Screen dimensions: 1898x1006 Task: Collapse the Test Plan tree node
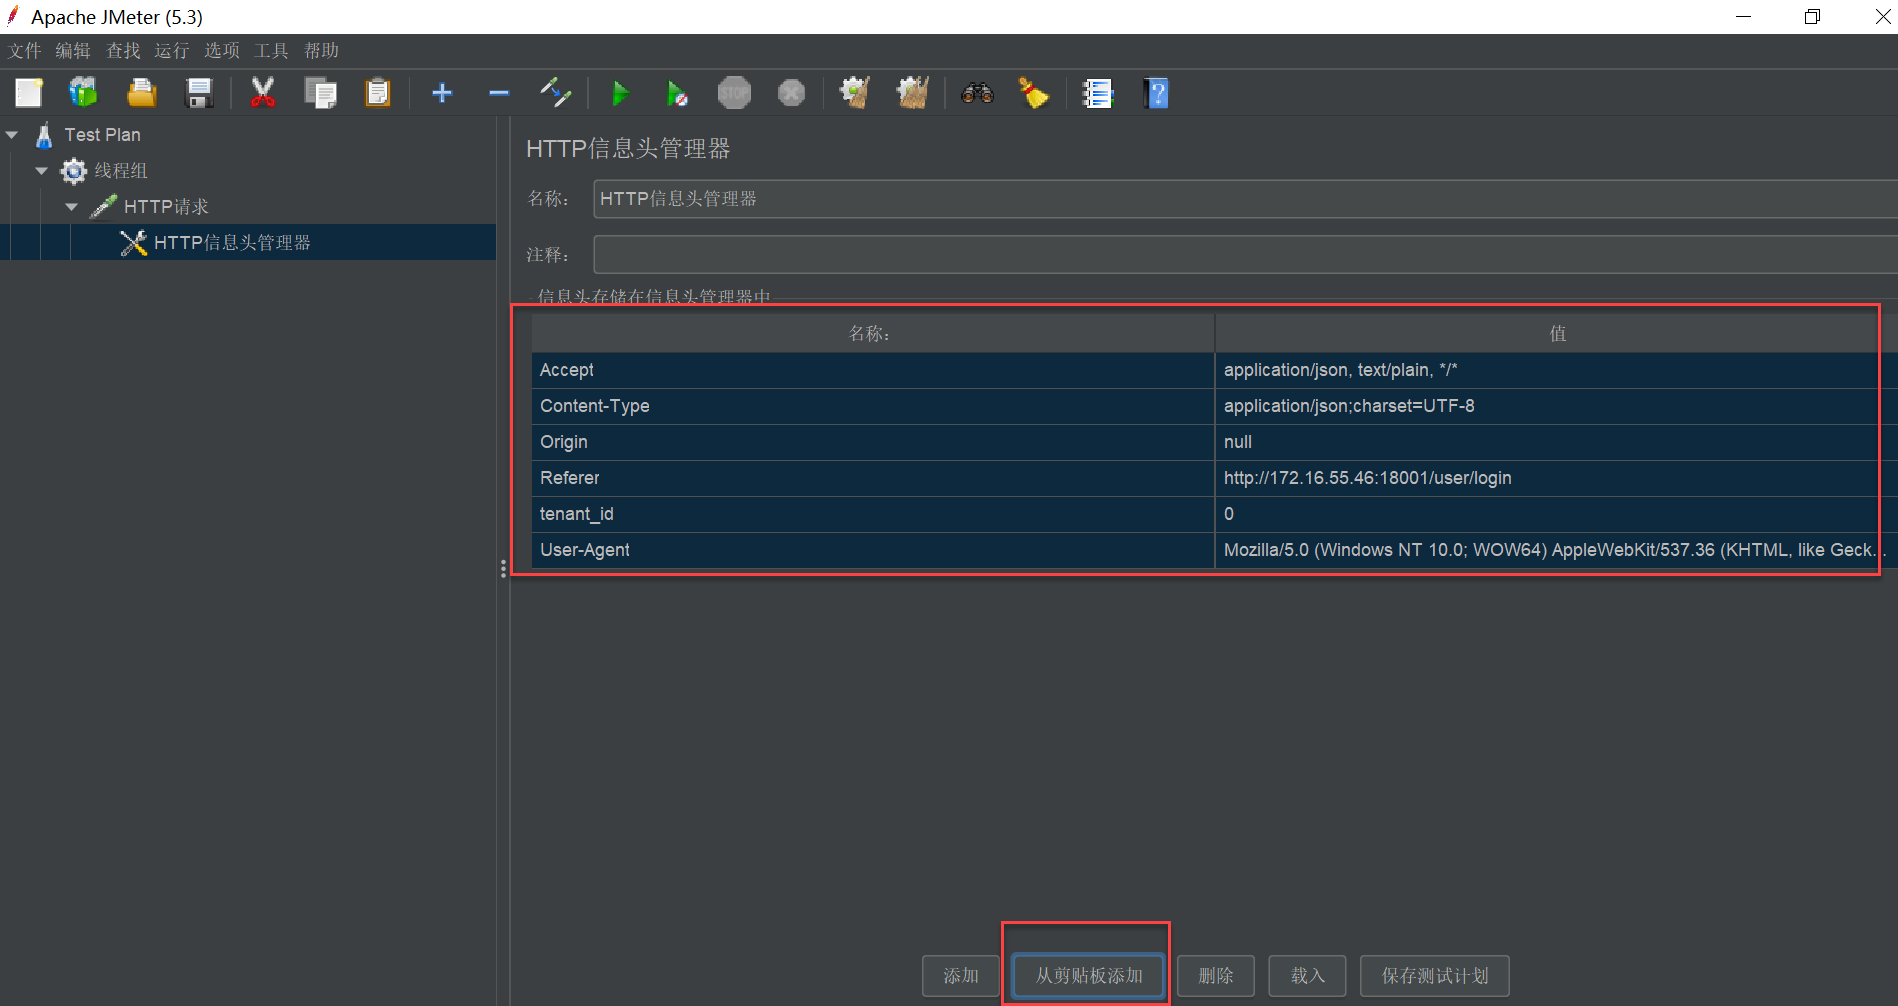pos(12,134)
